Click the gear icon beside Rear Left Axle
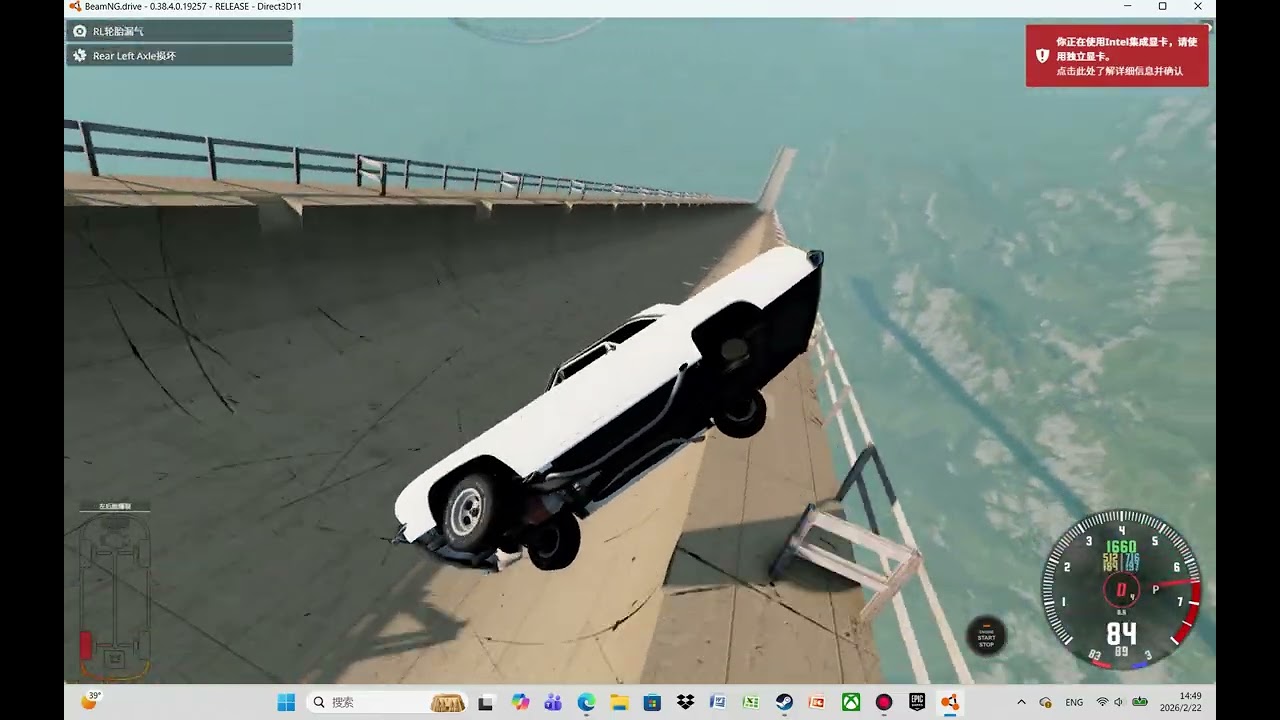 [x=80, y=55]
